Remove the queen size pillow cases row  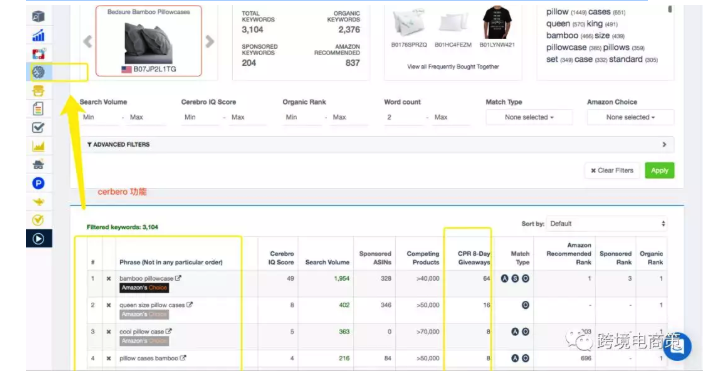[x=109, y=305]
